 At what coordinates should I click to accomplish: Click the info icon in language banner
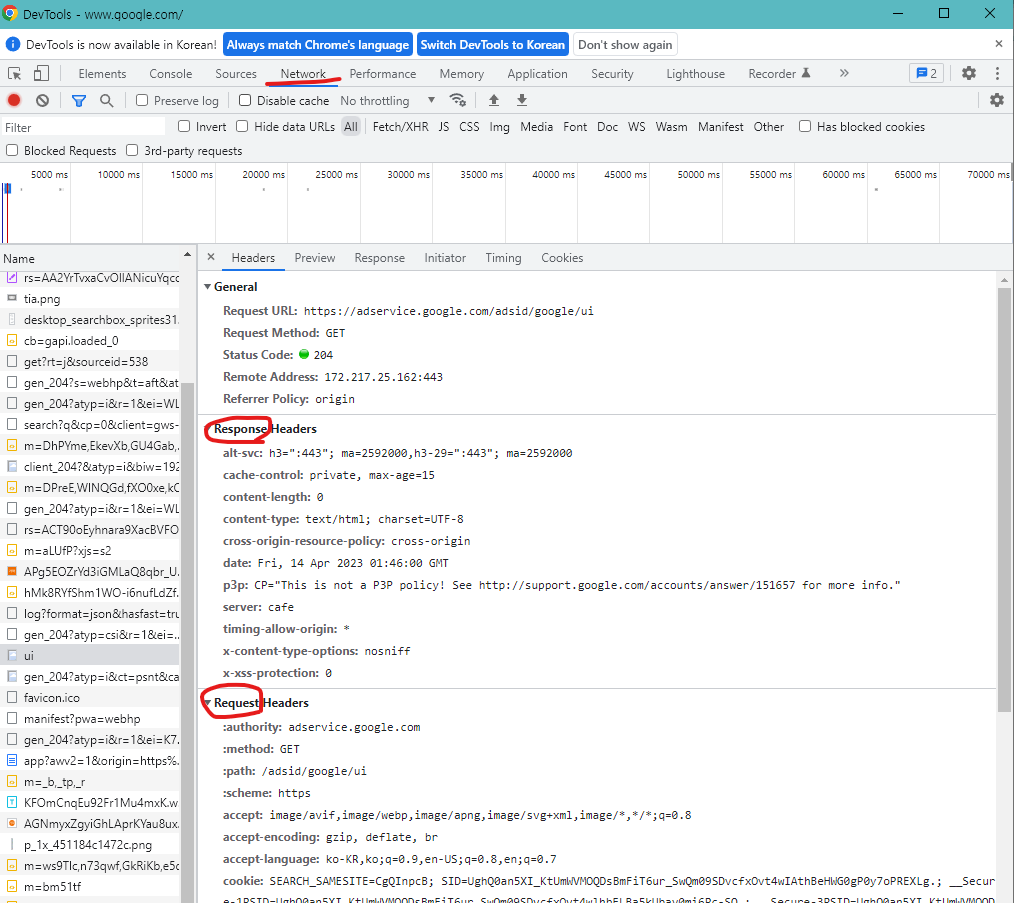(12, 45)
